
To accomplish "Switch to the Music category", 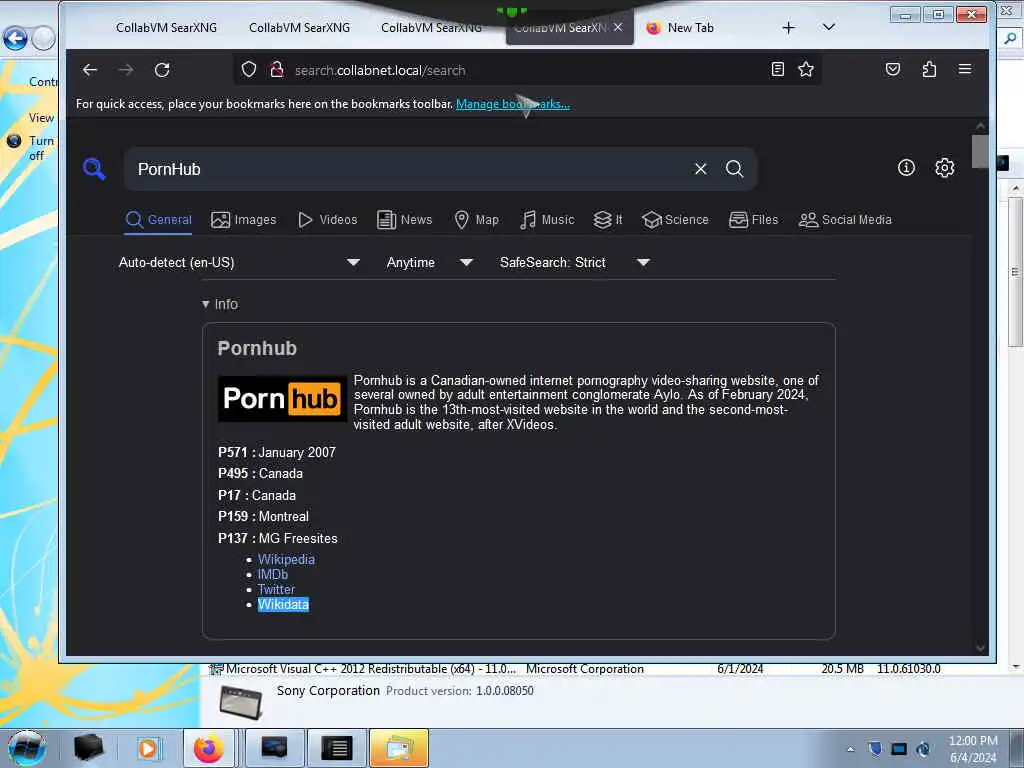I will tap(547, 220).
